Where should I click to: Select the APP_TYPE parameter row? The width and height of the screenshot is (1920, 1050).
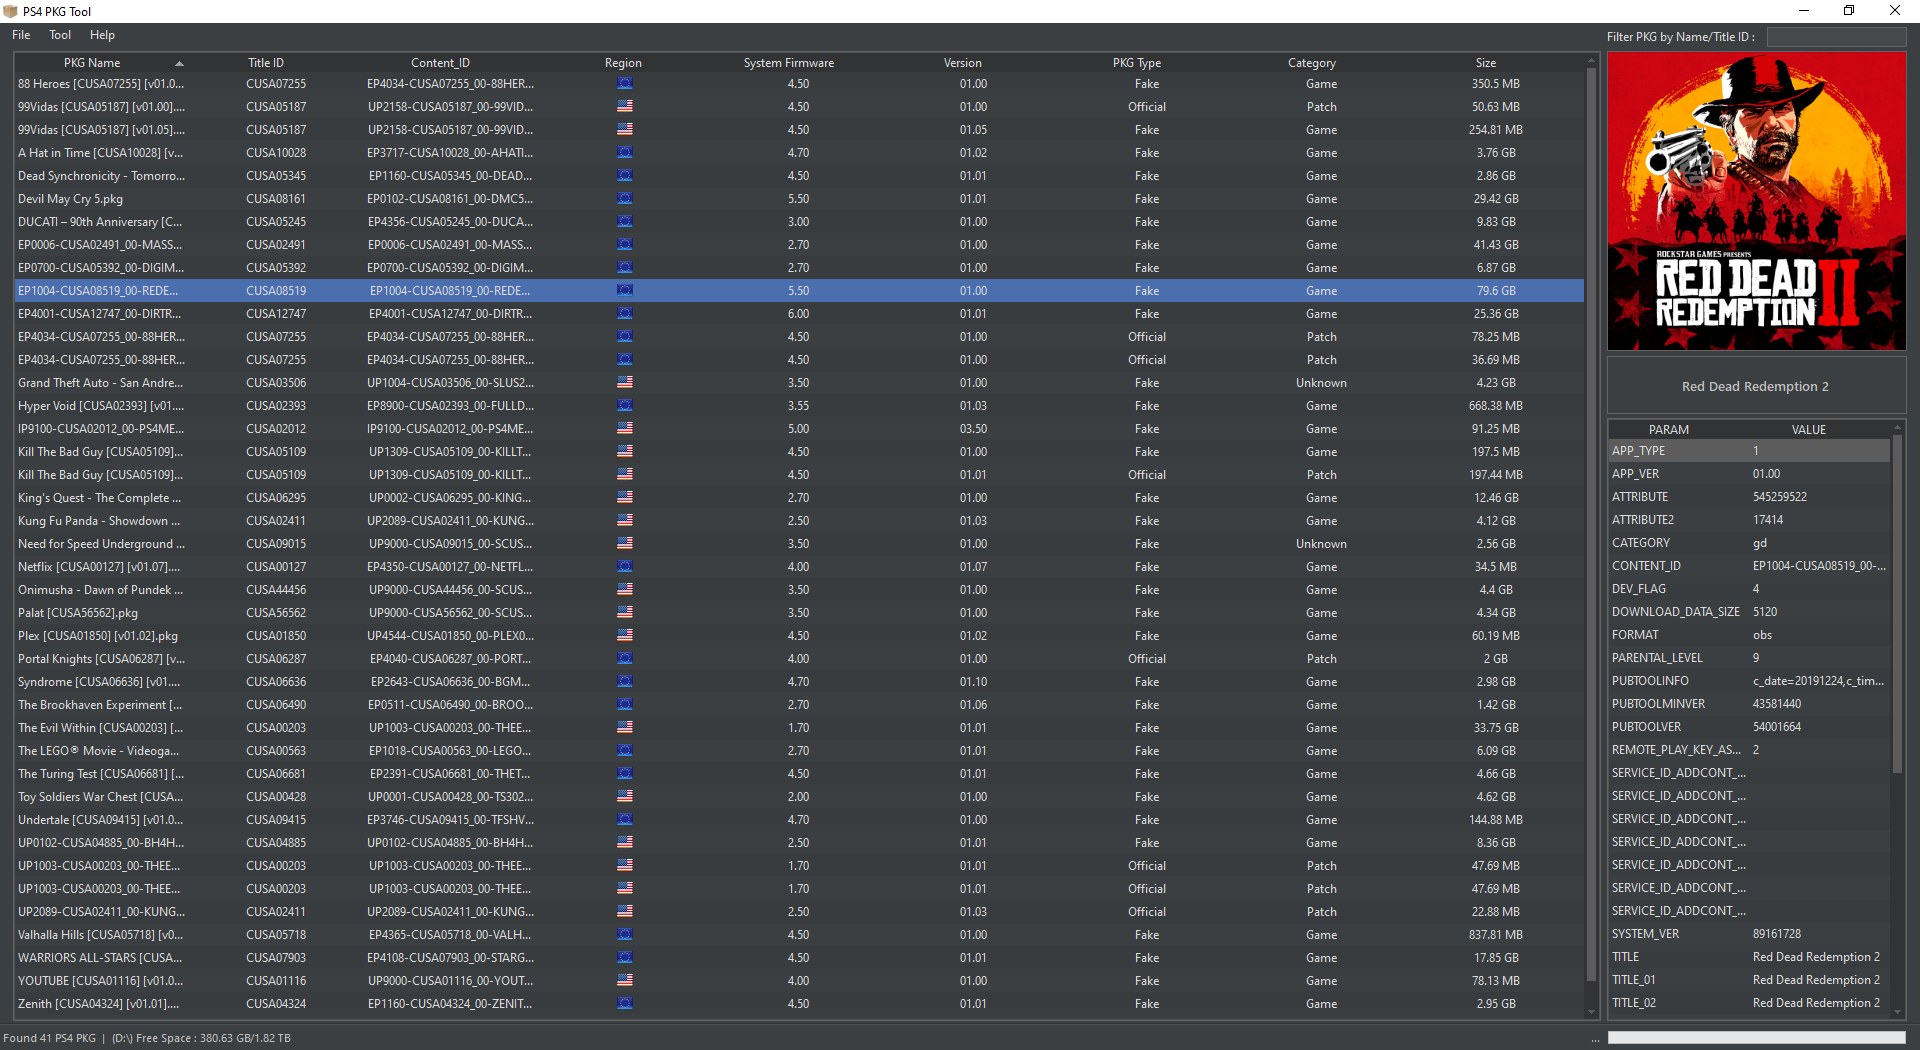(1749, 451)
